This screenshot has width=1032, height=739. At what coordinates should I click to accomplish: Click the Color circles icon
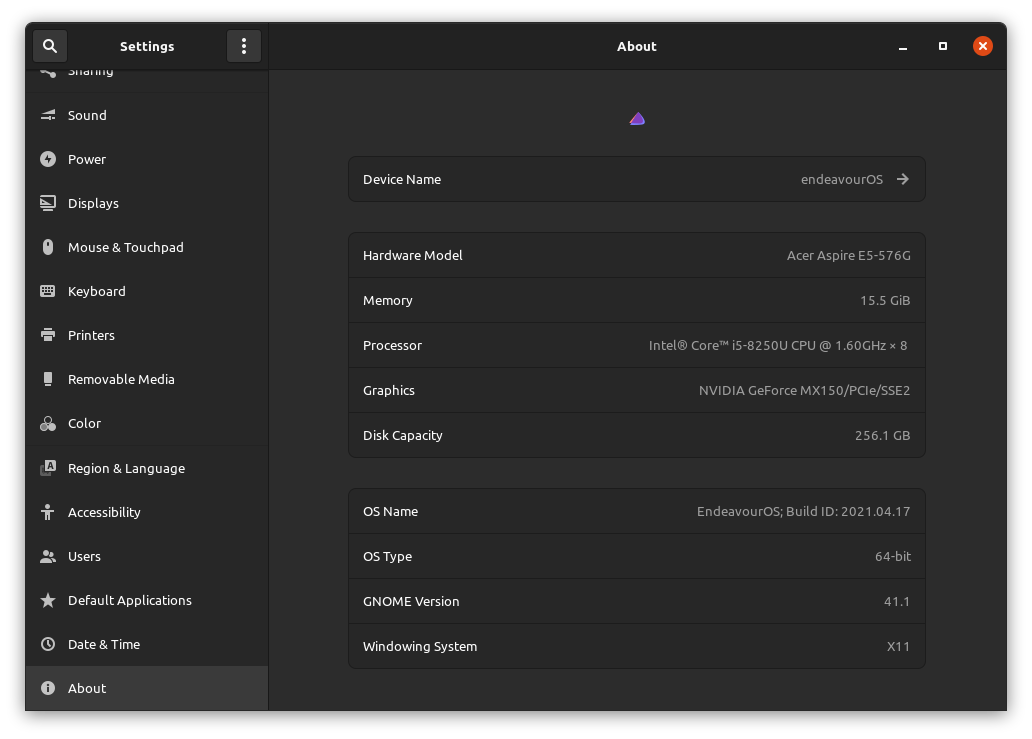pos(48,423)
